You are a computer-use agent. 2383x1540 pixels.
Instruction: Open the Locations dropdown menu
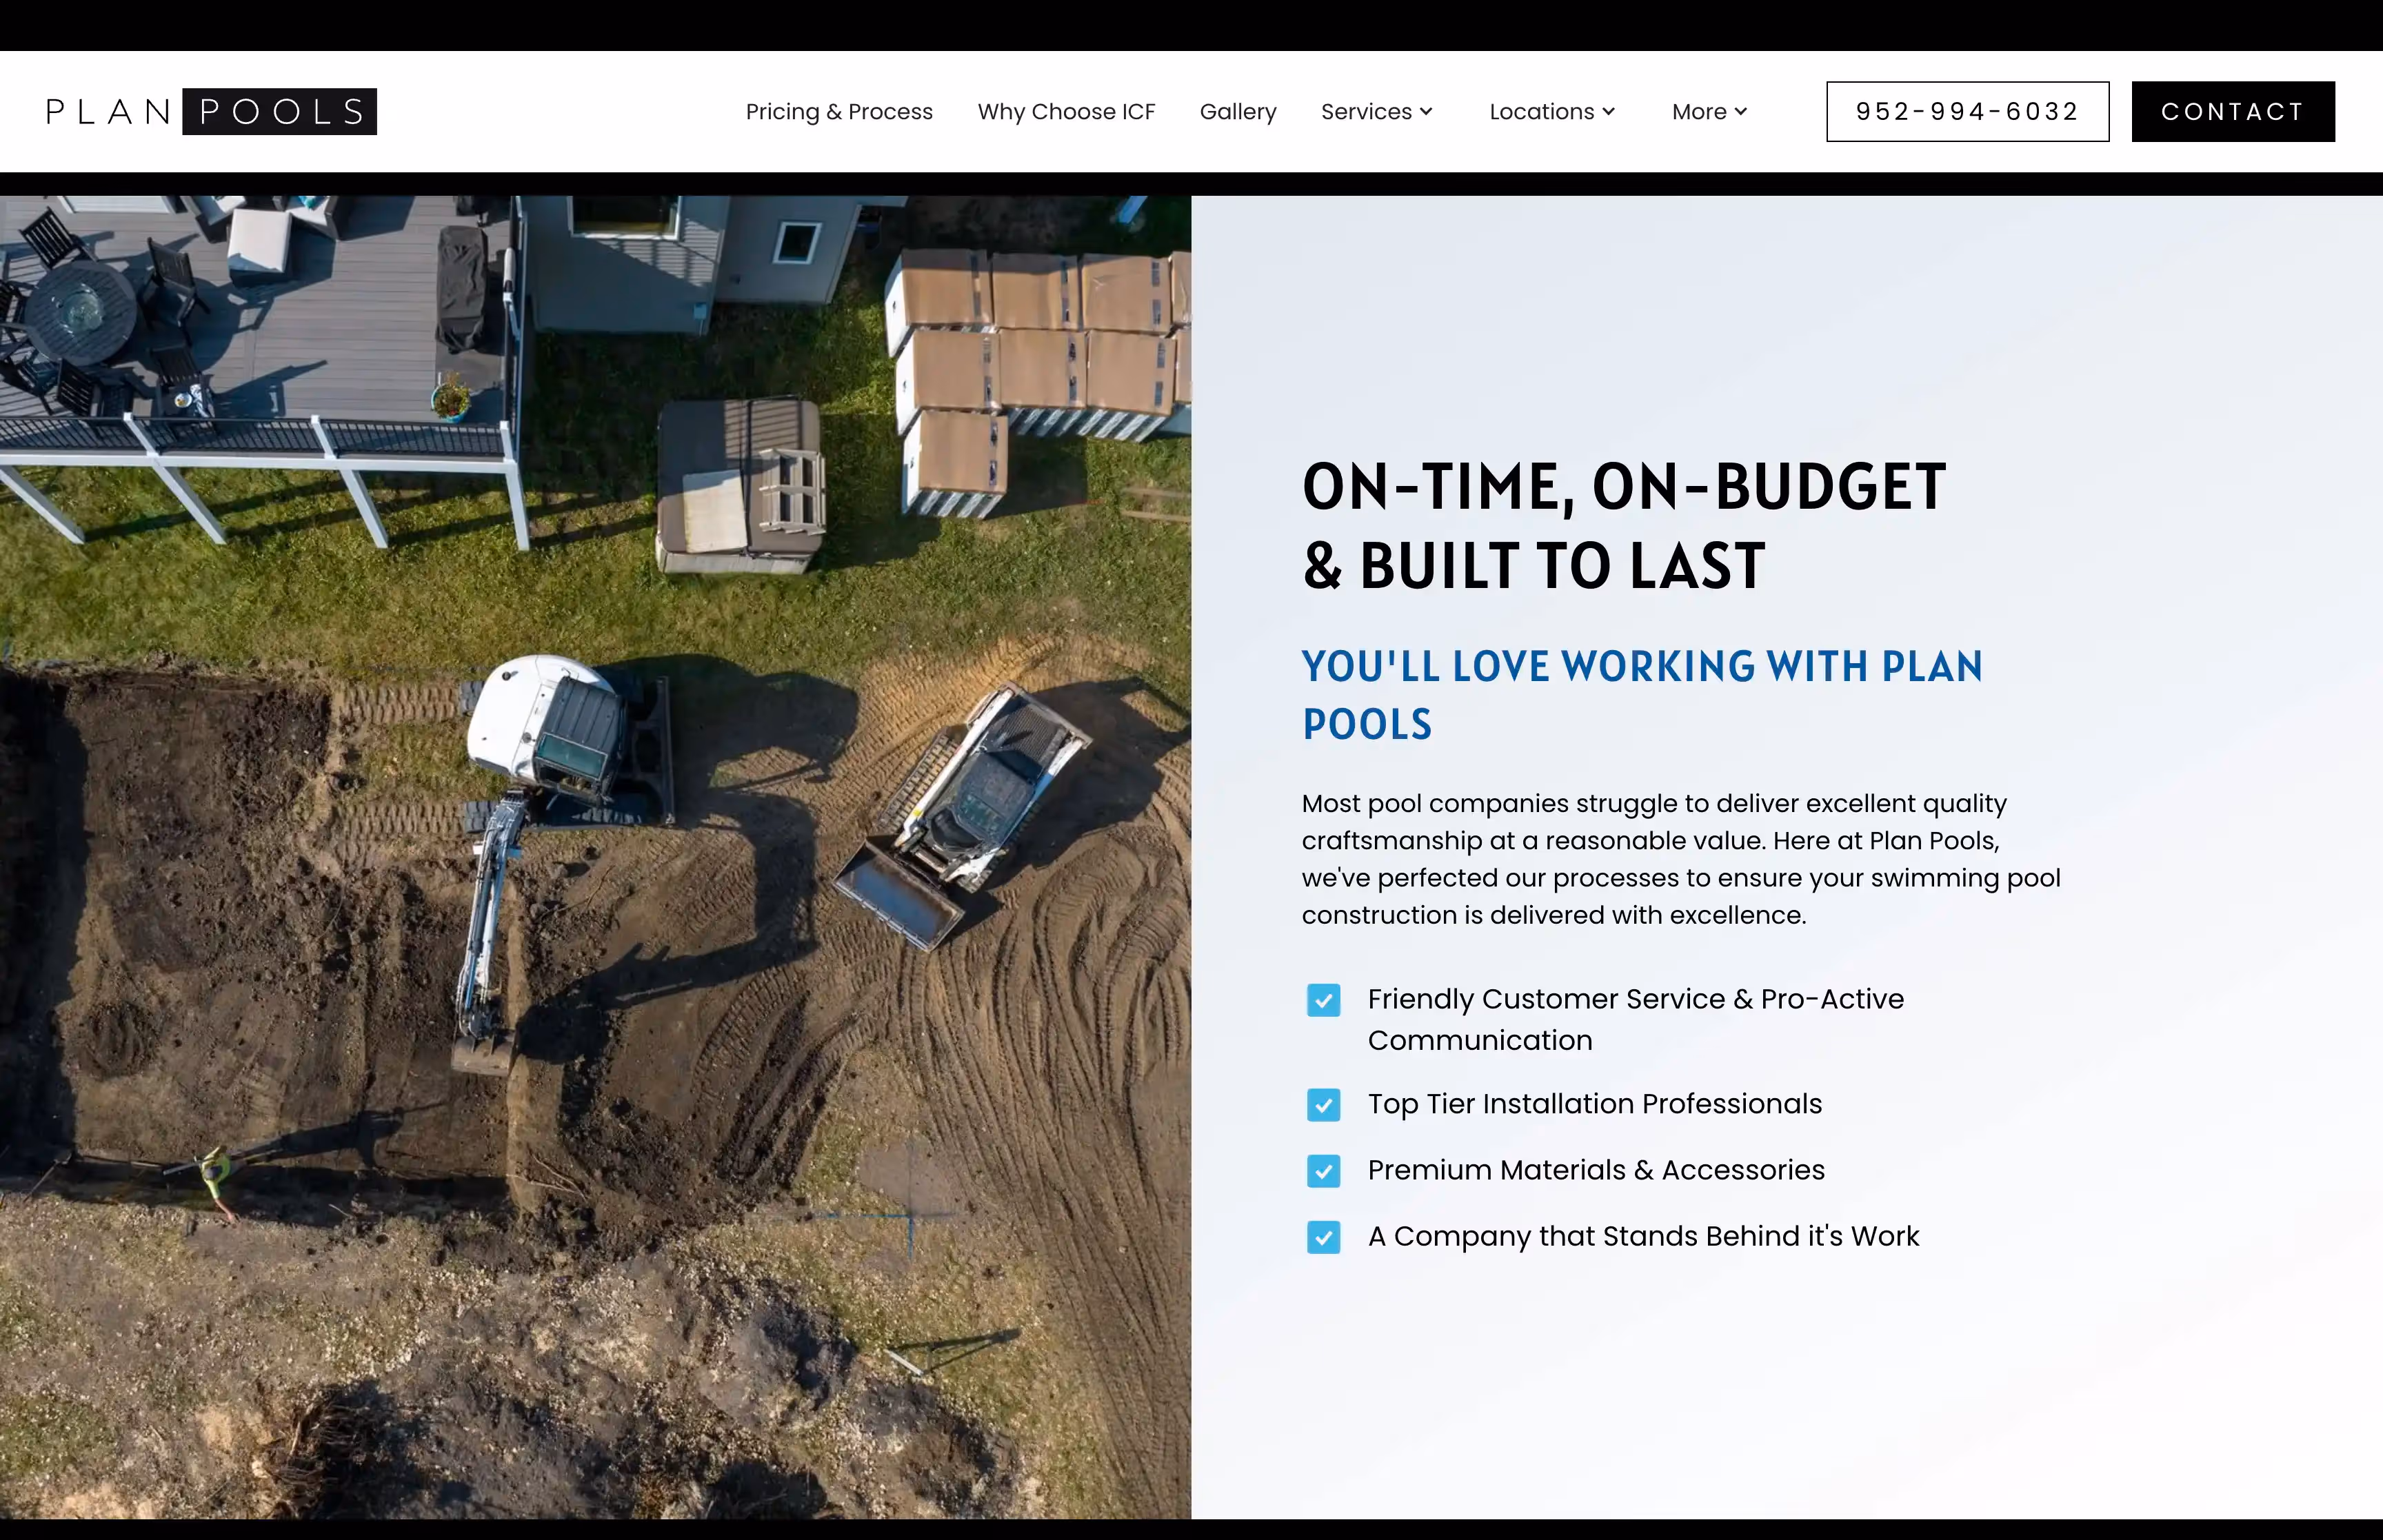coord(1541,111)
